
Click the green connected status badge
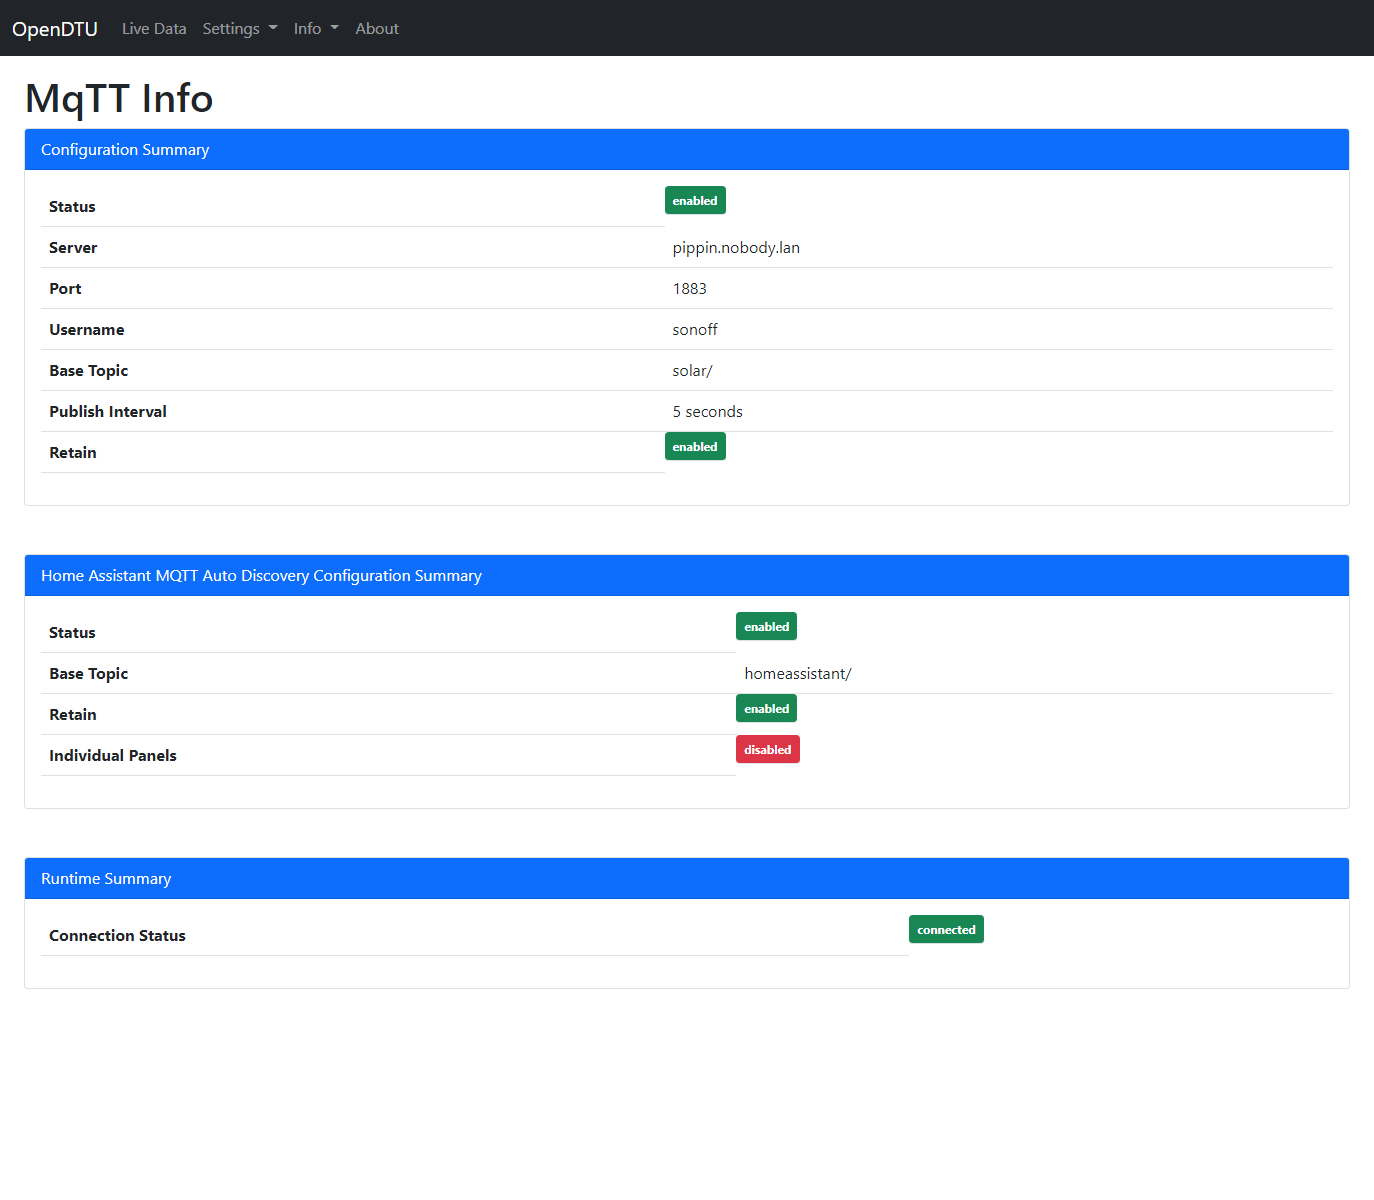click(x=946, y=930)
